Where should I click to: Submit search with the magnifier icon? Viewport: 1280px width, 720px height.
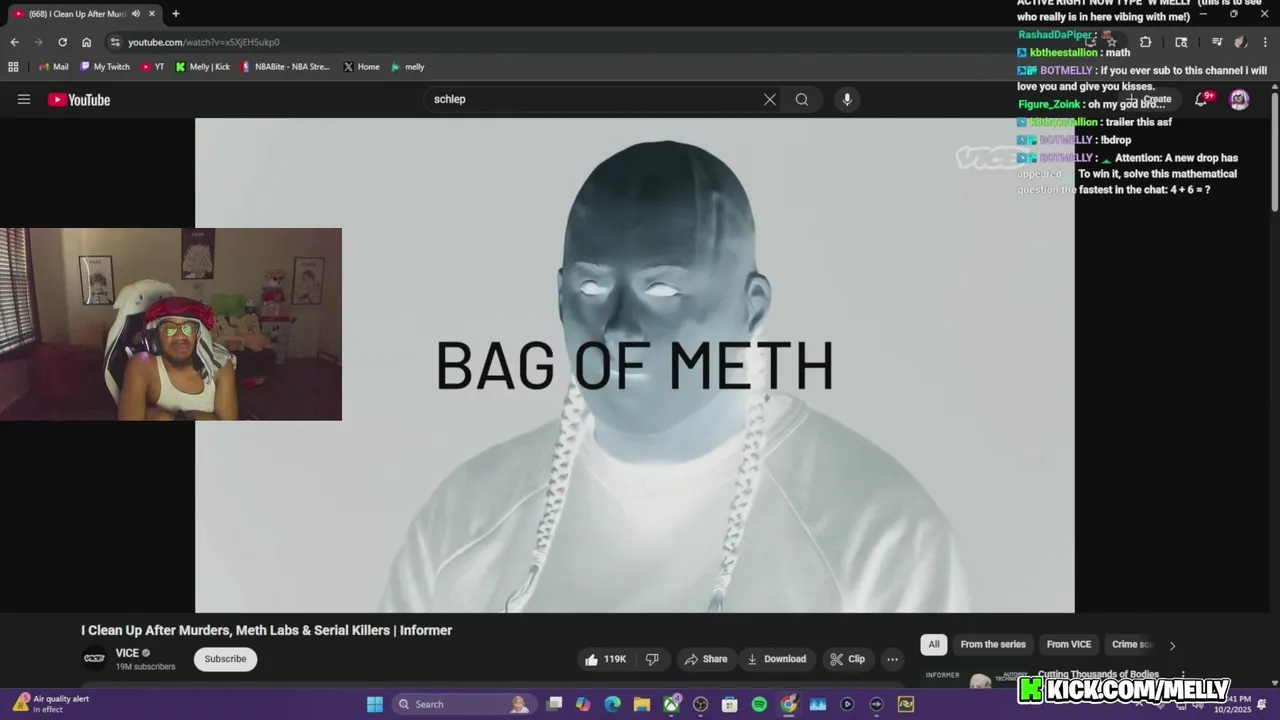[802, 99]
